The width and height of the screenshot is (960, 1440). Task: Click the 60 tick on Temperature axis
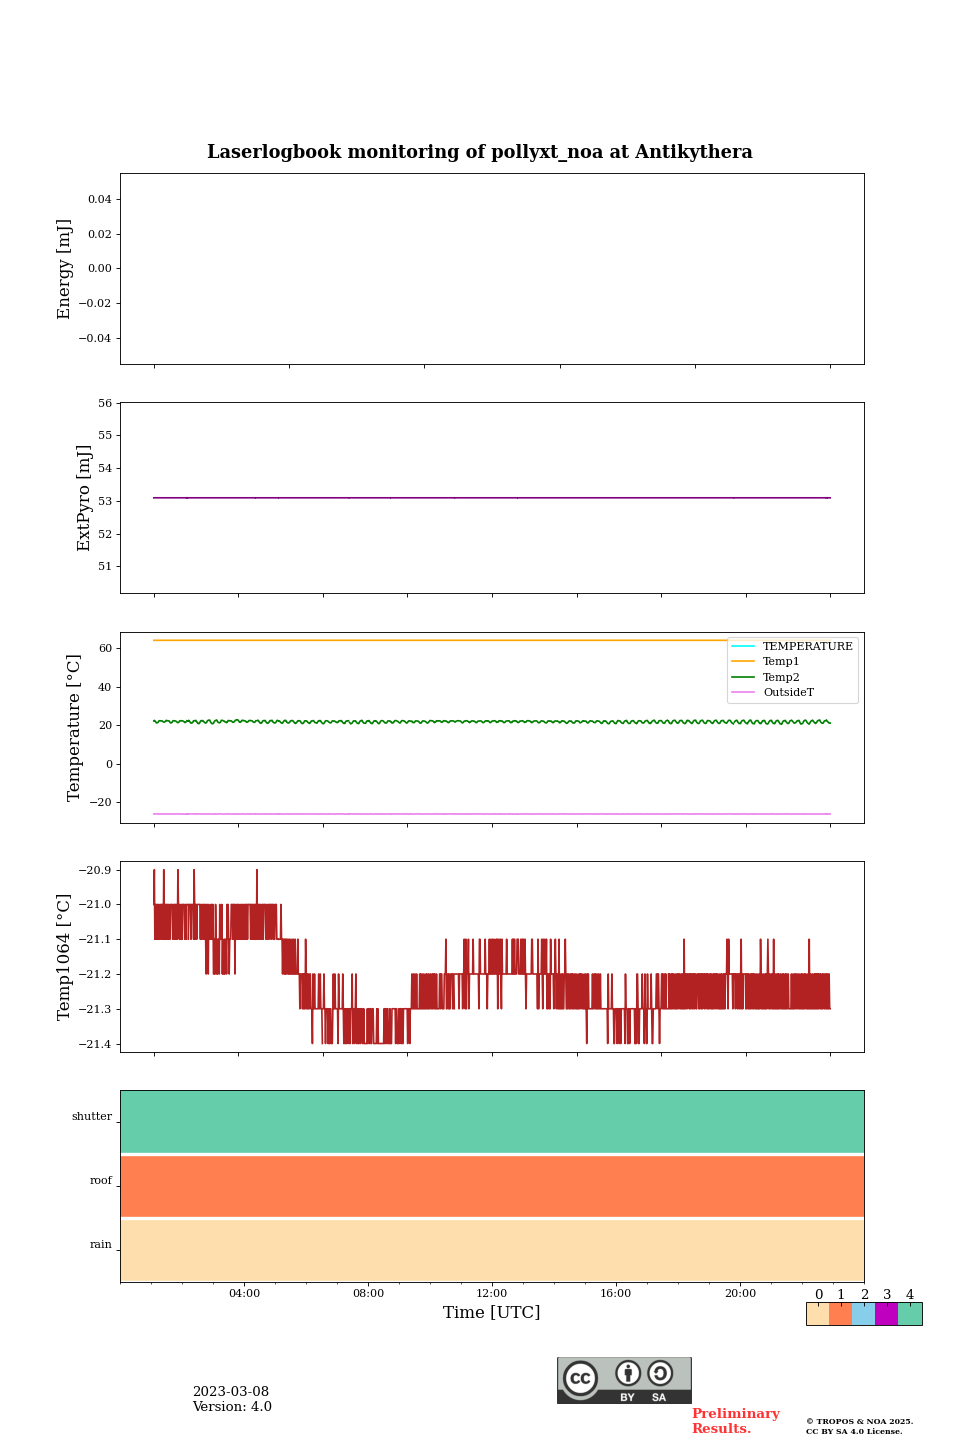pyautogui.click(x=105, y=648)
